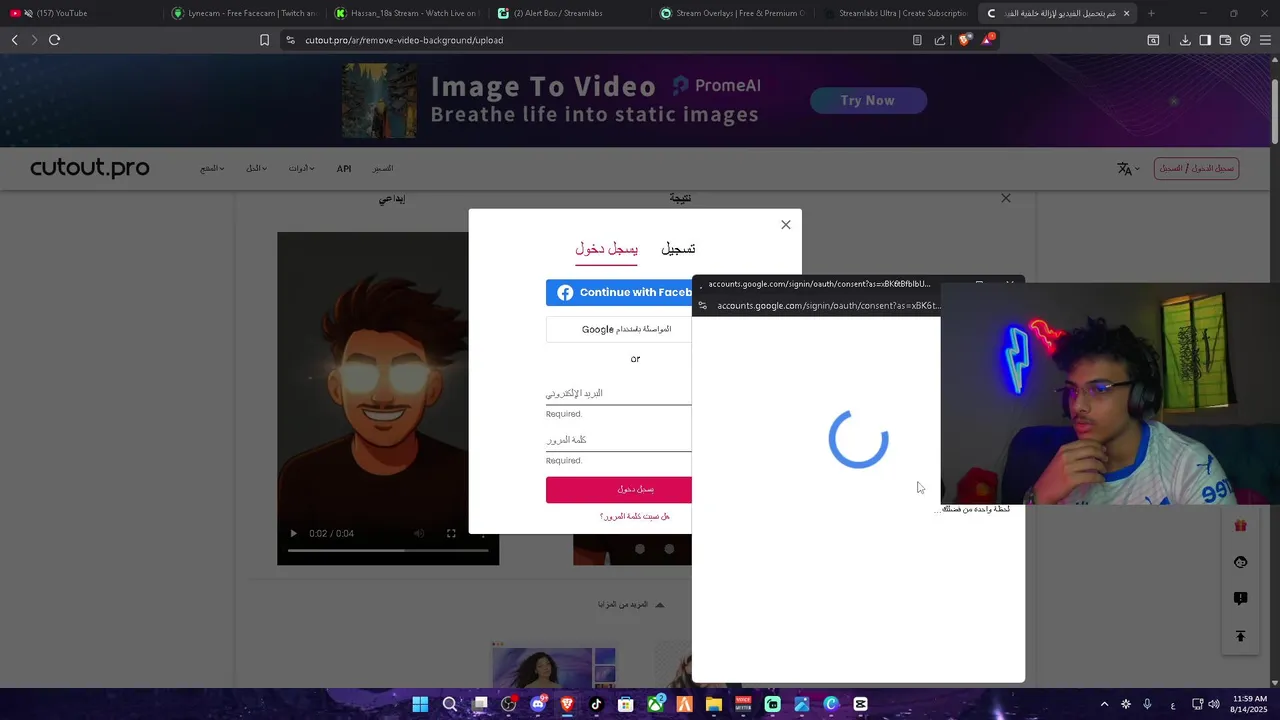Expand the أدوات menu dropdown

[x=301, y=168]
